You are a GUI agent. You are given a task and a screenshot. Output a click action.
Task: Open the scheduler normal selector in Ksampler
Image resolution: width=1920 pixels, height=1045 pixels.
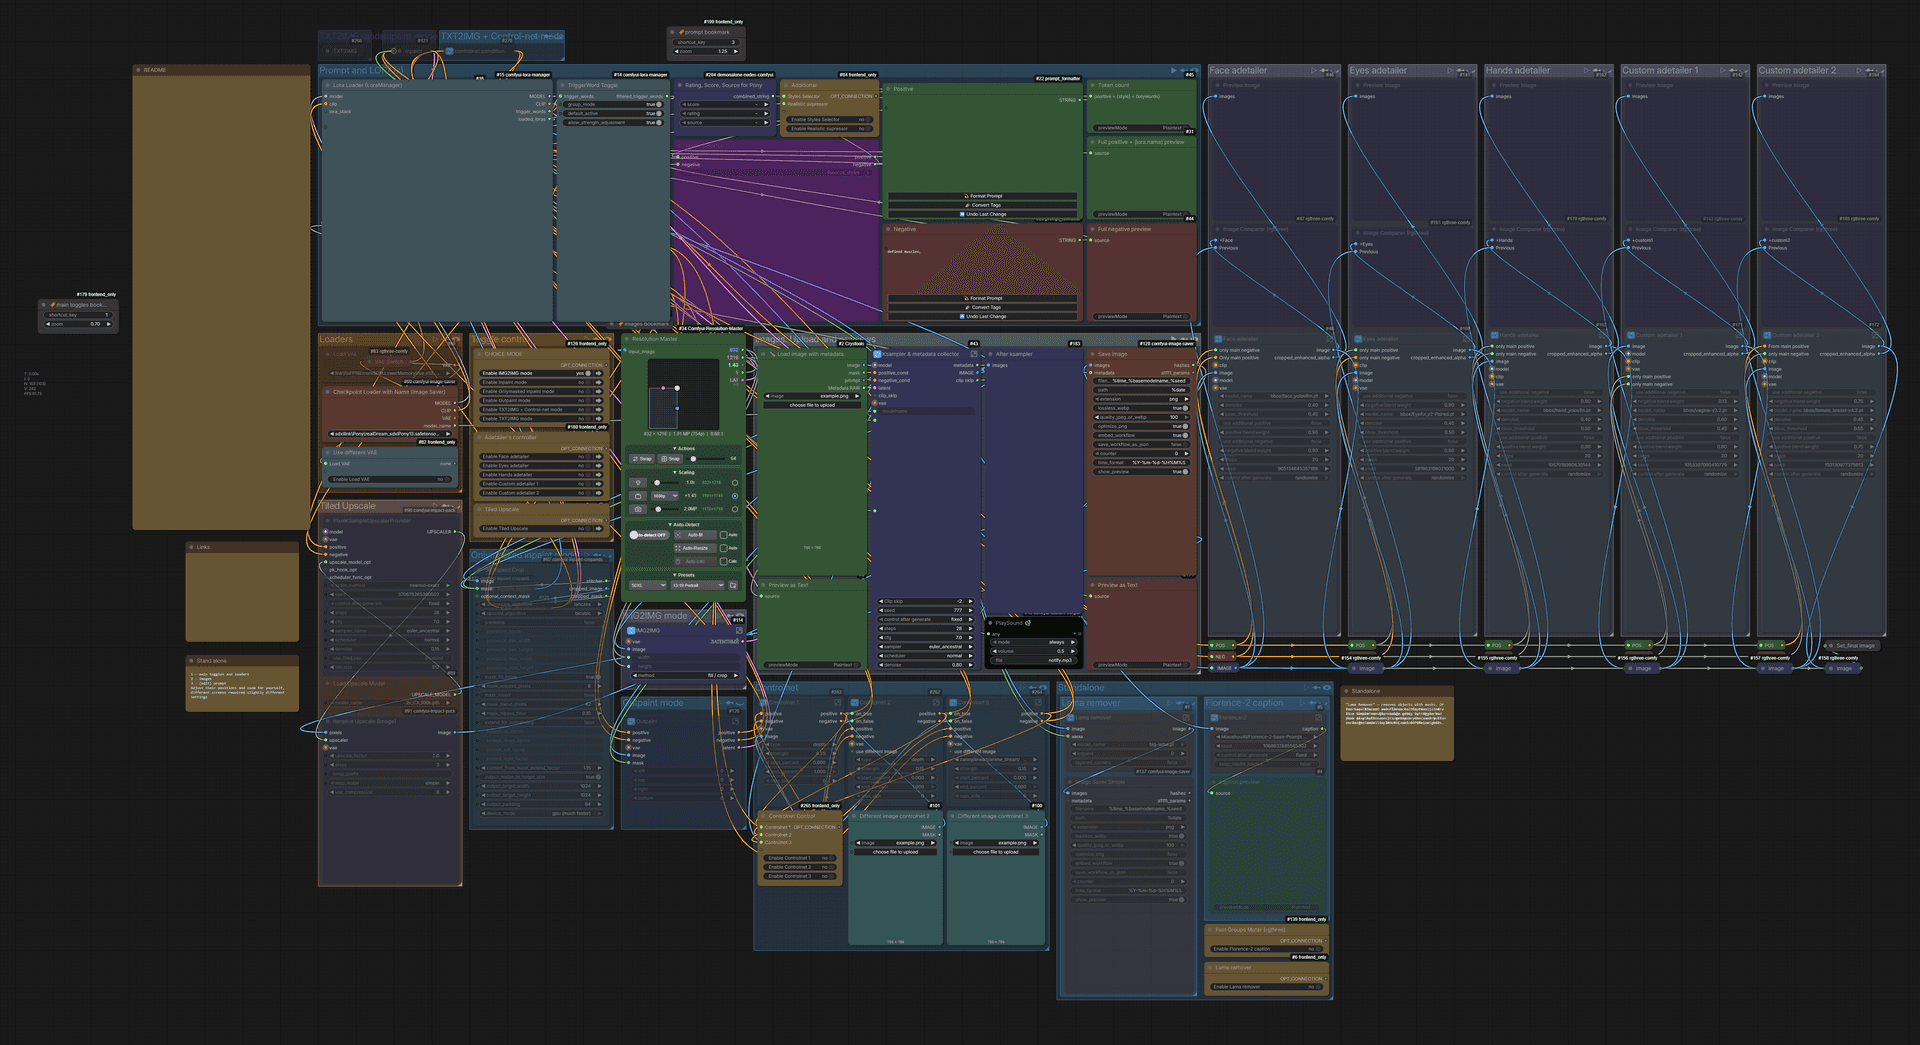click(926, 656)
